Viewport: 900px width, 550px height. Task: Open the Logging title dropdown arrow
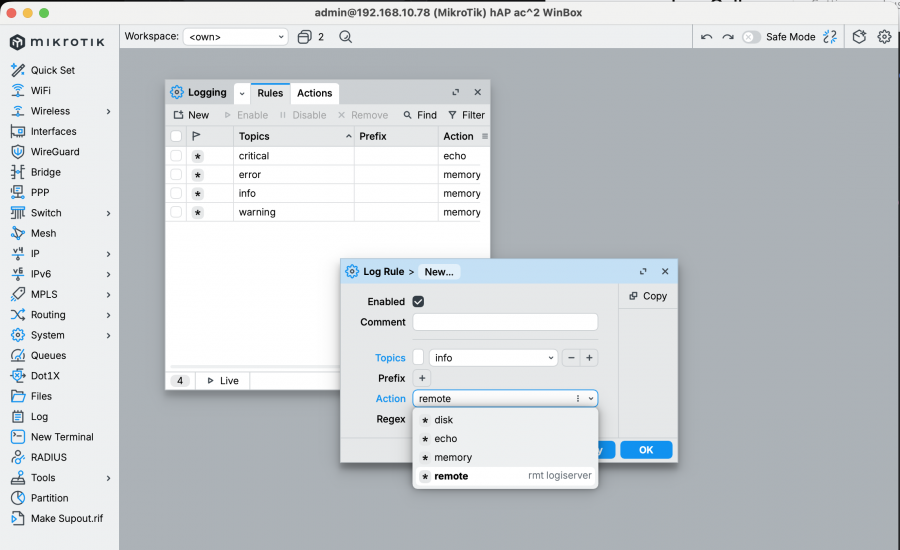tap(242, 93)
